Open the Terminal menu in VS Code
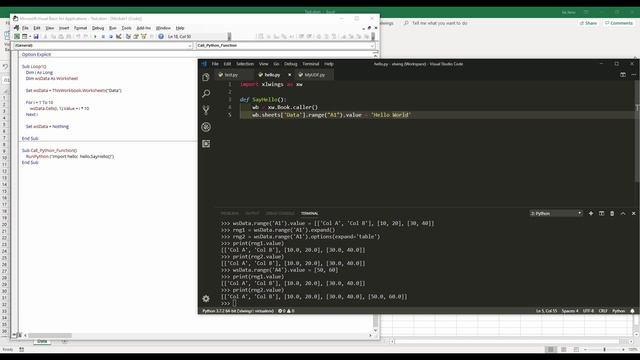 311,64
